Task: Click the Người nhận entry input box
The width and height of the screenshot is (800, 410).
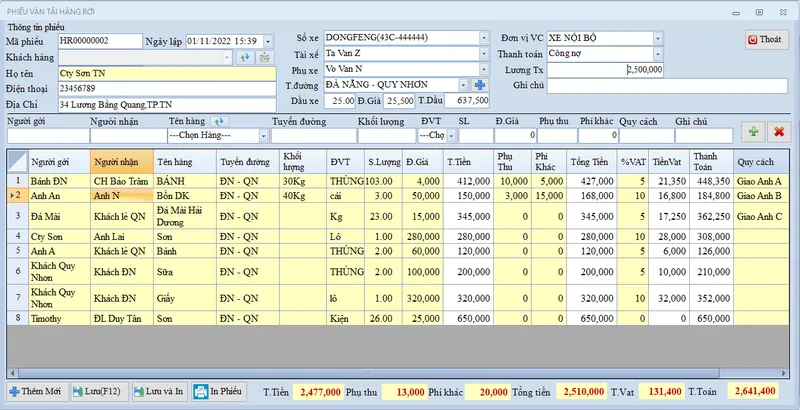Action: tap(129, 136)
